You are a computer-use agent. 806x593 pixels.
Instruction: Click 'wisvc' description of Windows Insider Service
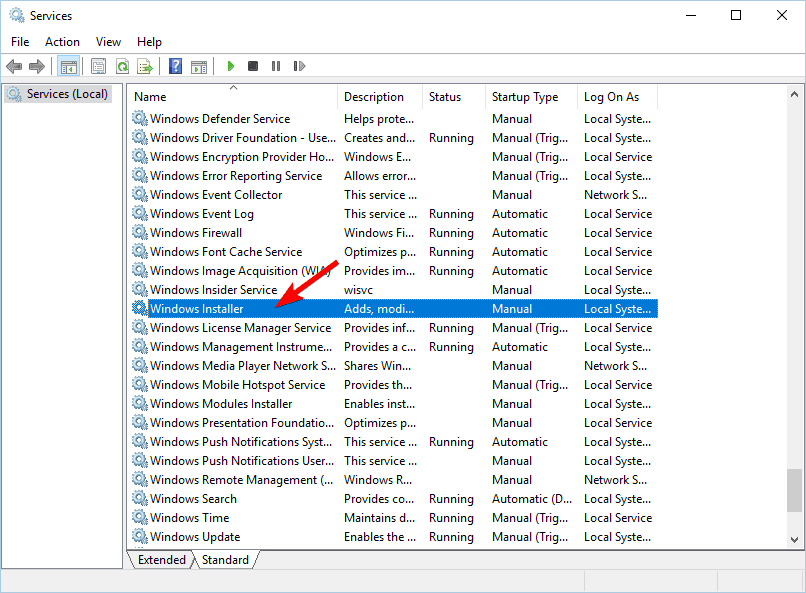coord(358,290)
